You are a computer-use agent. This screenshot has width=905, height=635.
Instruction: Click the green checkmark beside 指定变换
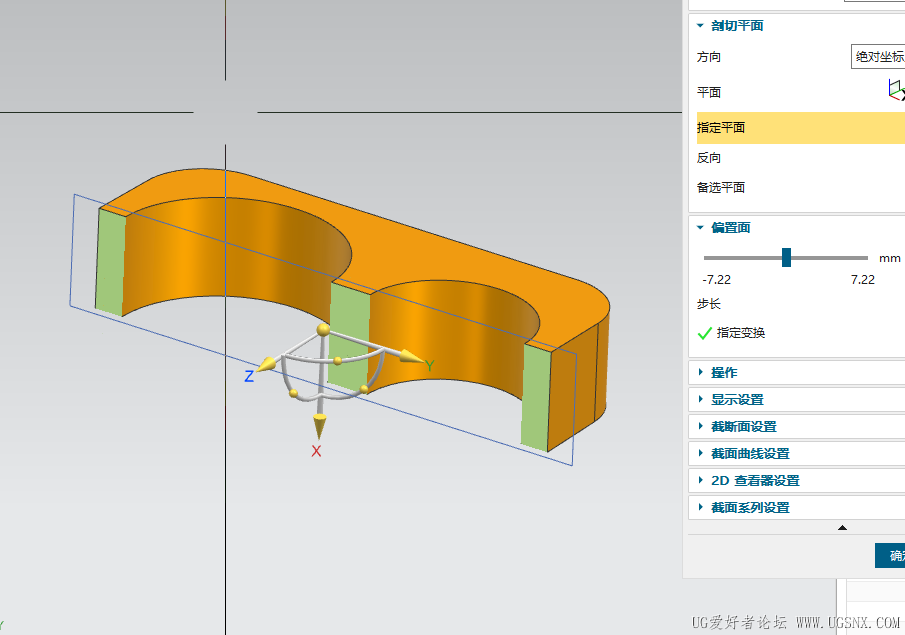coord(705,333)
